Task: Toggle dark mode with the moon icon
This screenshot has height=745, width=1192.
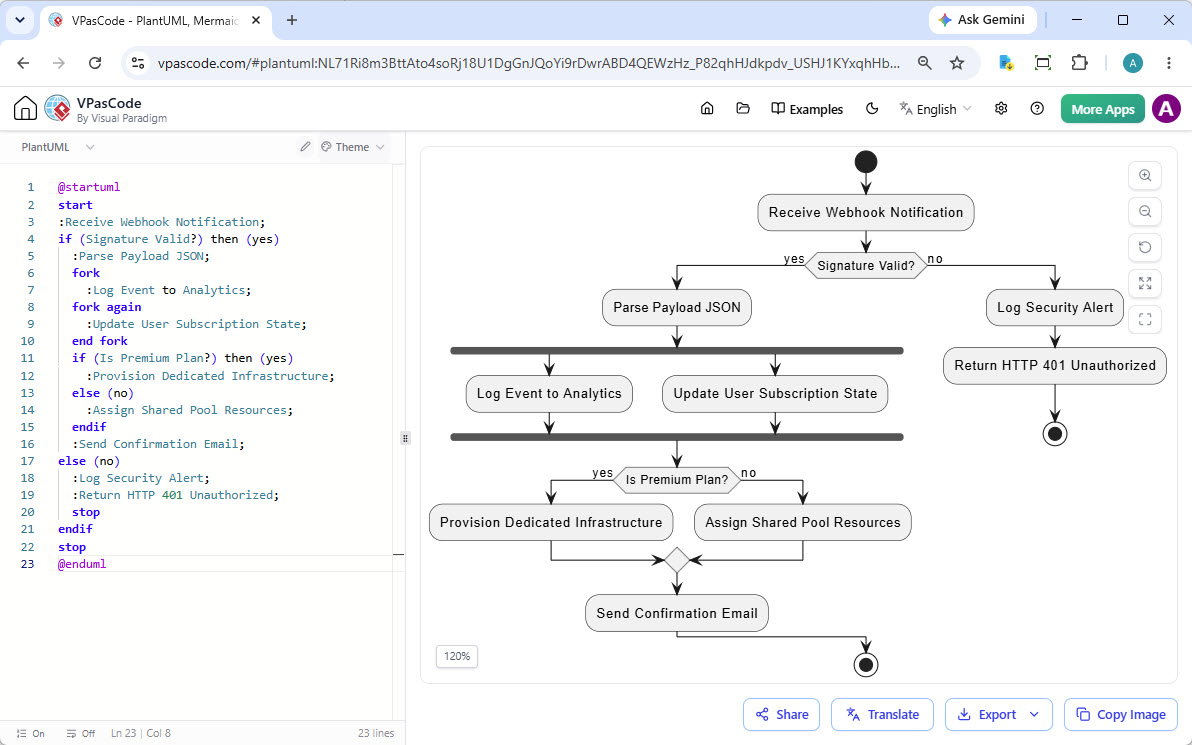Action: coord(872,109)
